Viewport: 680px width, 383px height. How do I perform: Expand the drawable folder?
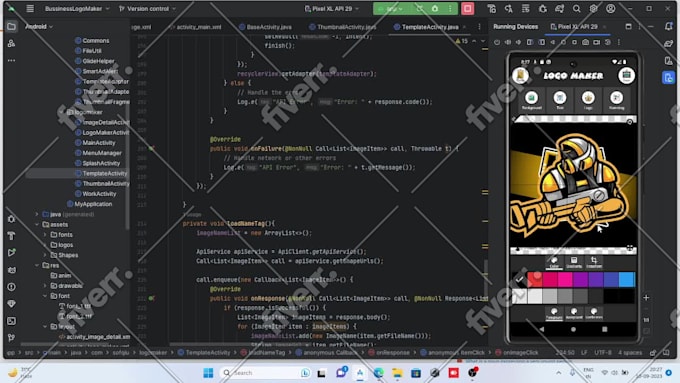[x=45, y=286]
